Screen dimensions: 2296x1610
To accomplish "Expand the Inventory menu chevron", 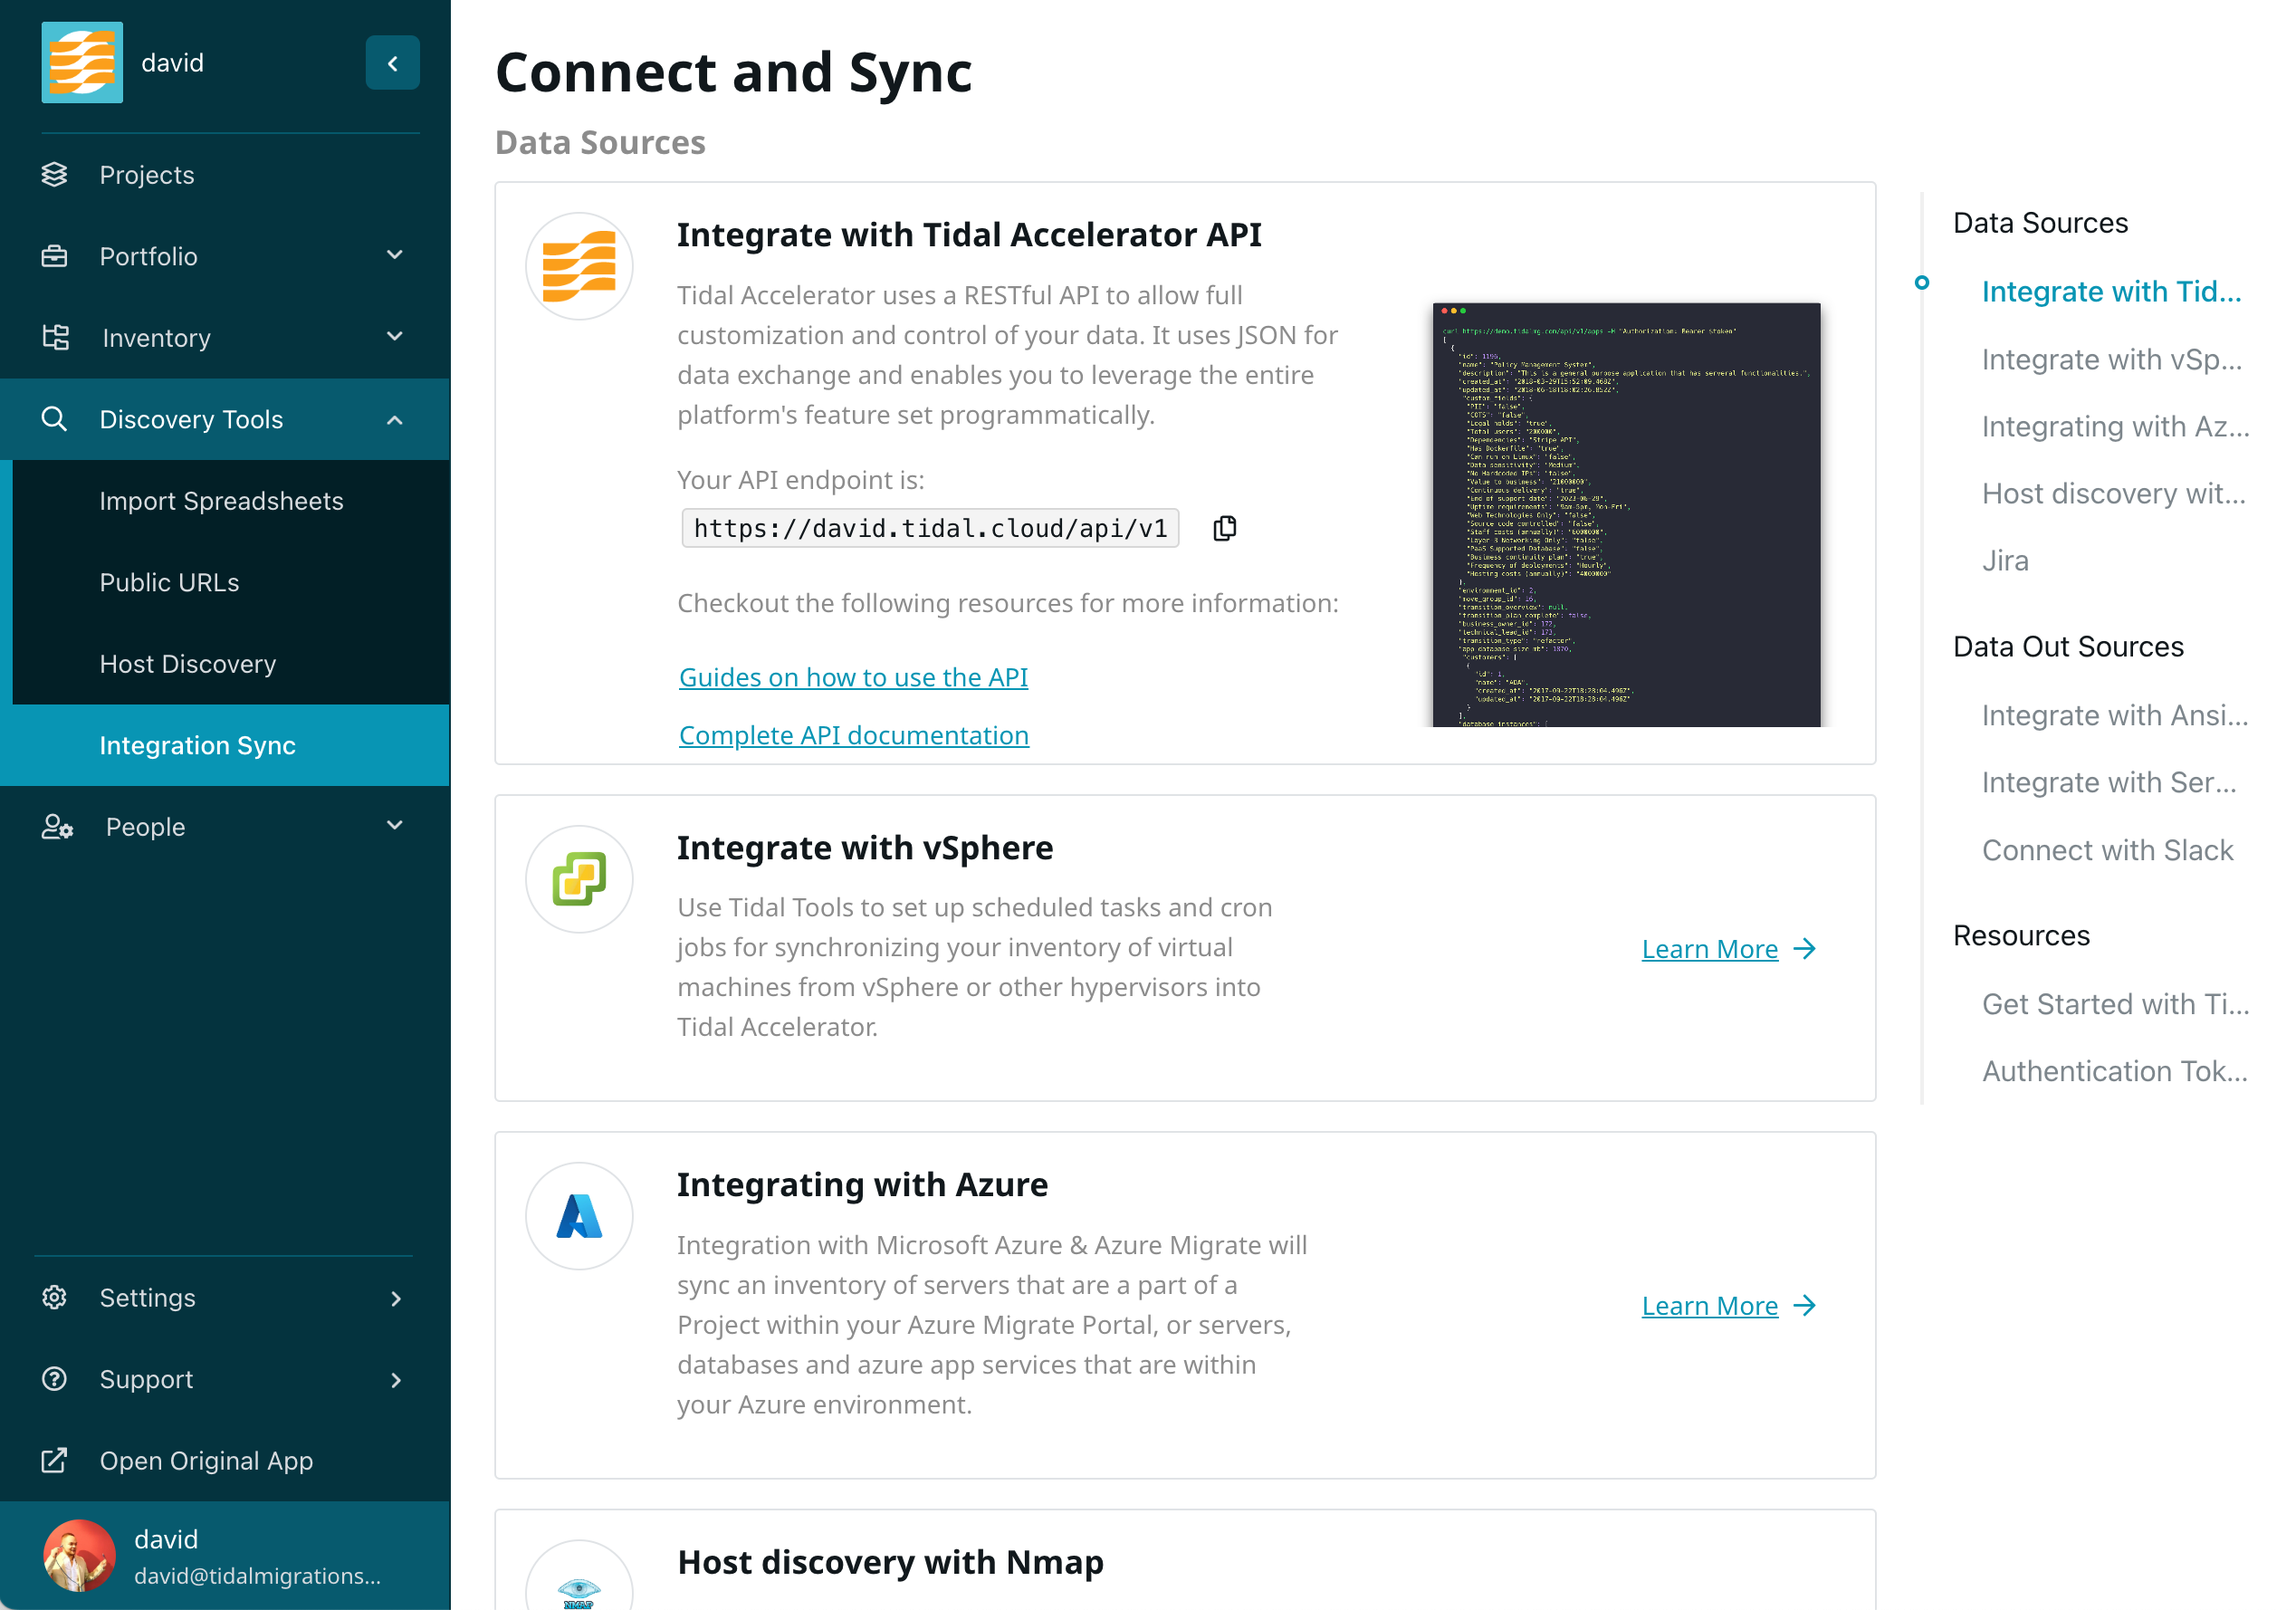I will pos(395,336).
